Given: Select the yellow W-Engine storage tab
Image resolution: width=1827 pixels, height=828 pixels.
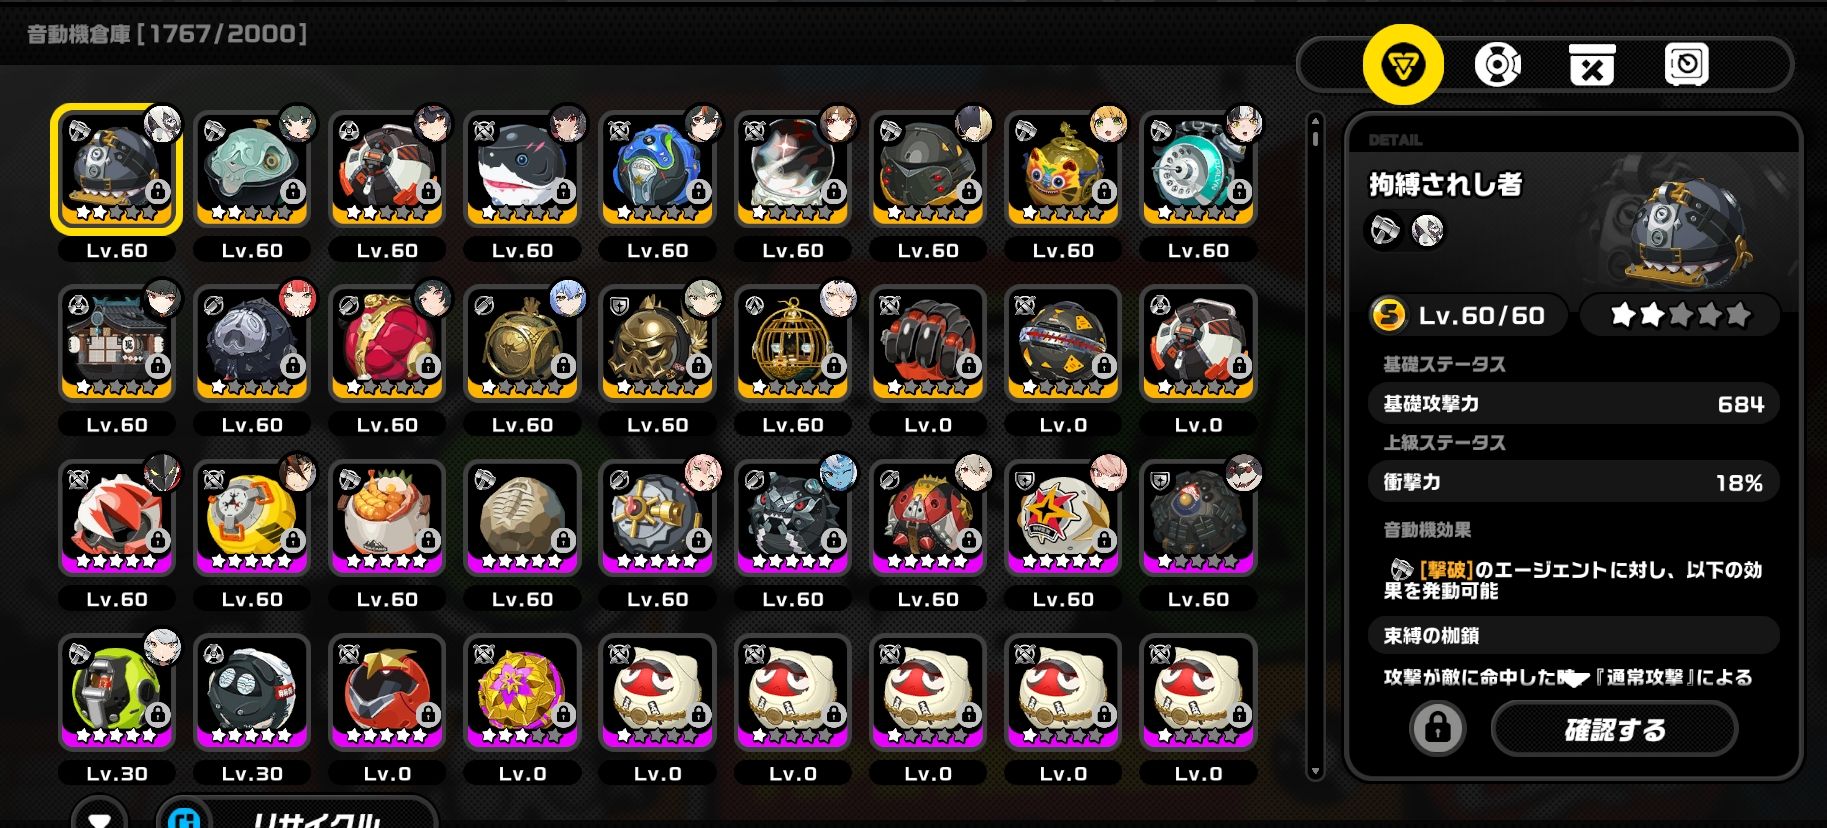Looking at the screenshot, I should click(1403, 66).
